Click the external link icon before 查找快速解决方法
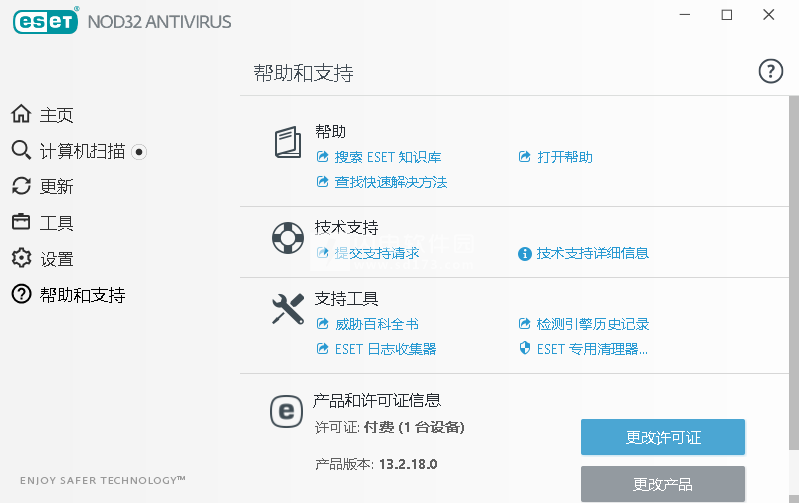The width and height of the screenshot is (799, 503). point(323,182)
